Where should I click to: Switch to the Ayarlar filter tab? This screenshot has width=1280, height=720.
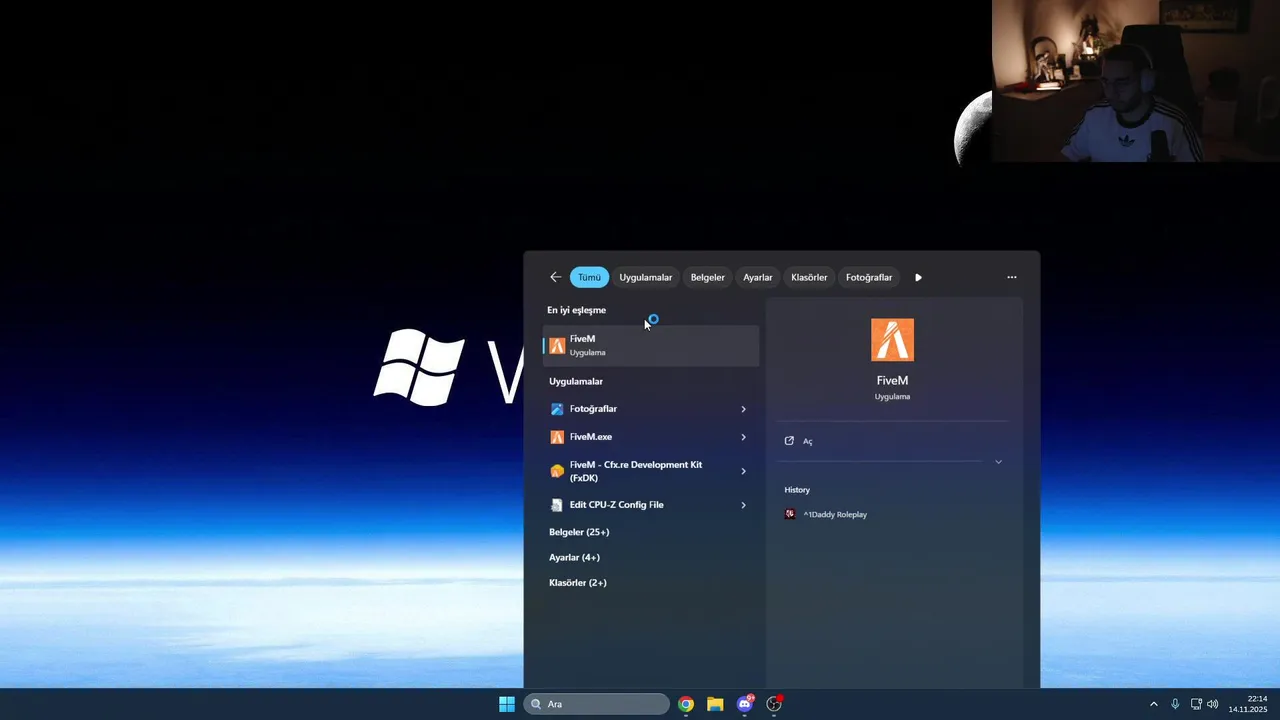[x=757, y=277]
